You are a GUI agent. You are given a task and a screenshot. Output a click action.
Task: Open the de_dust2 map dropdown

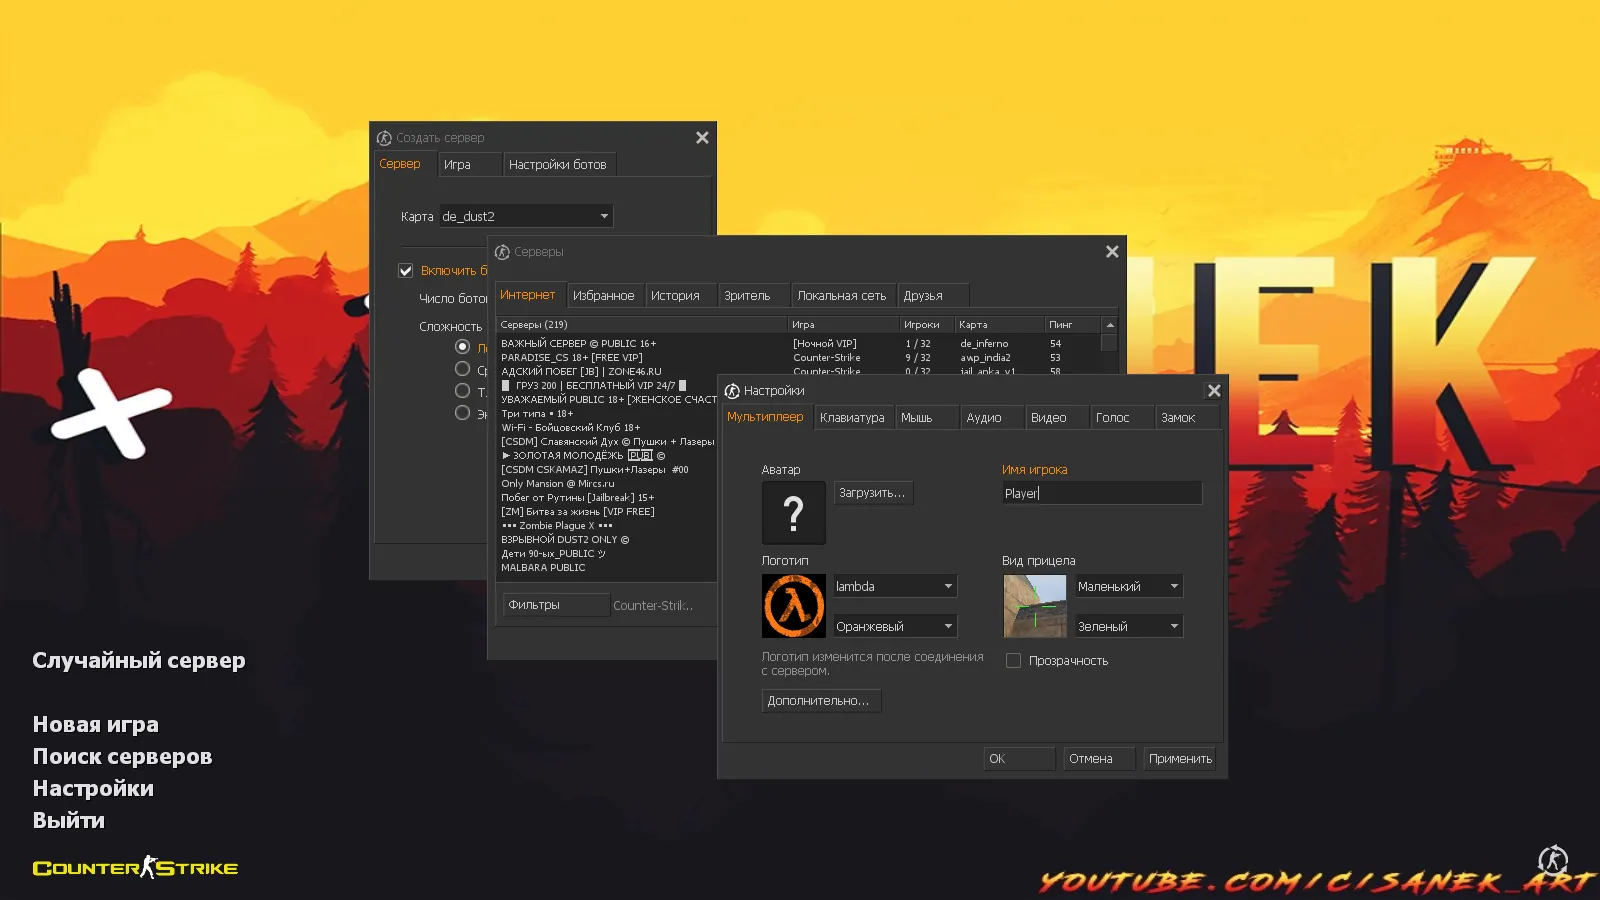526,216
